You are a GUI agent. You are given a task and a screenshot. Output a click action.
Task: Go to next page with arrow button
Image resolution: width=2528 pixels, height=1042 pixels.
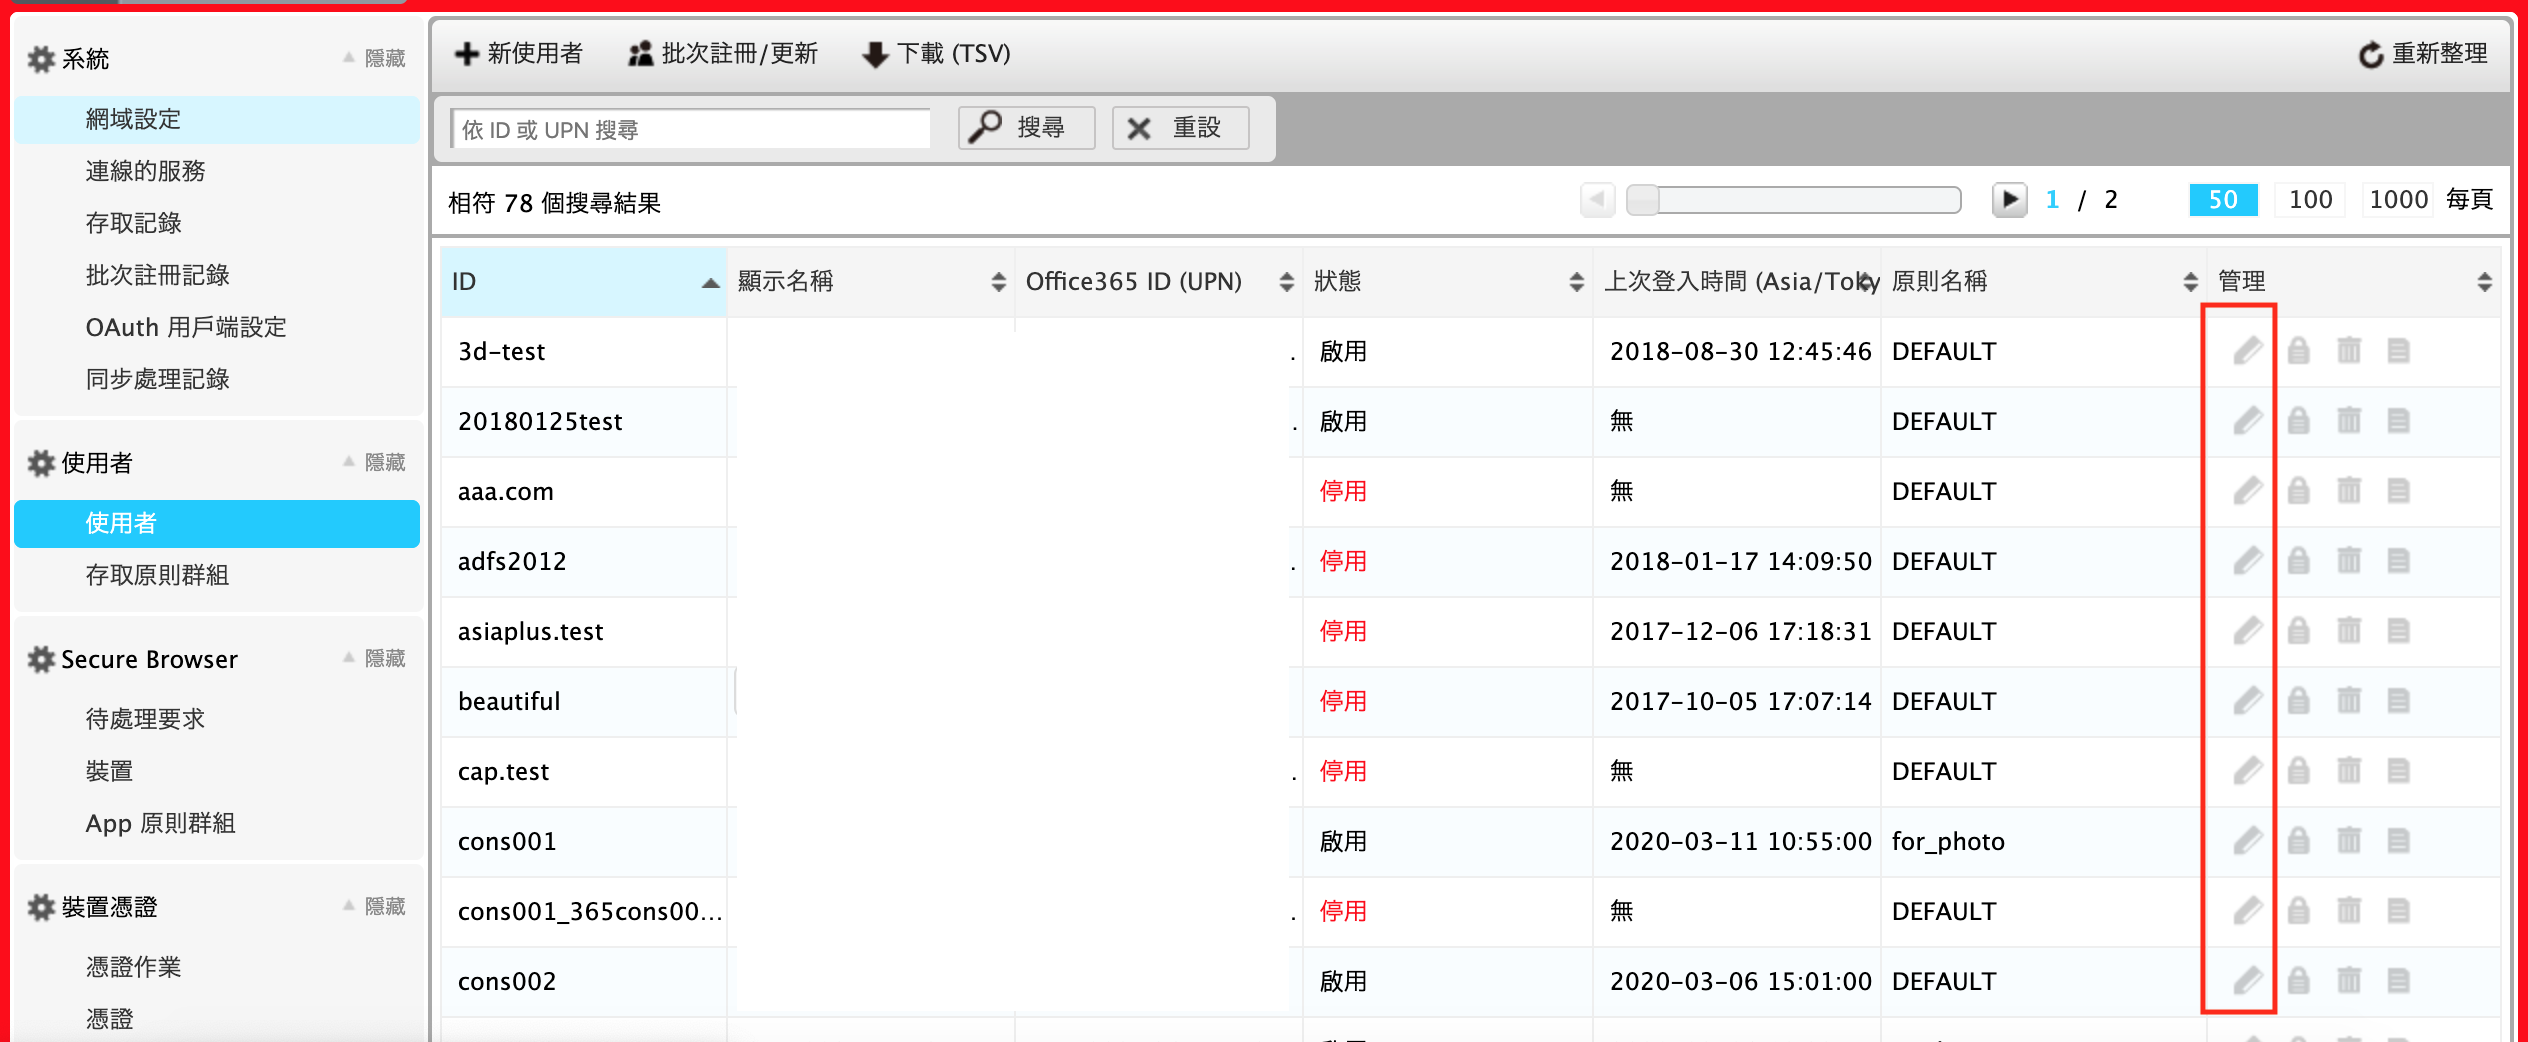click(2009, 200)
